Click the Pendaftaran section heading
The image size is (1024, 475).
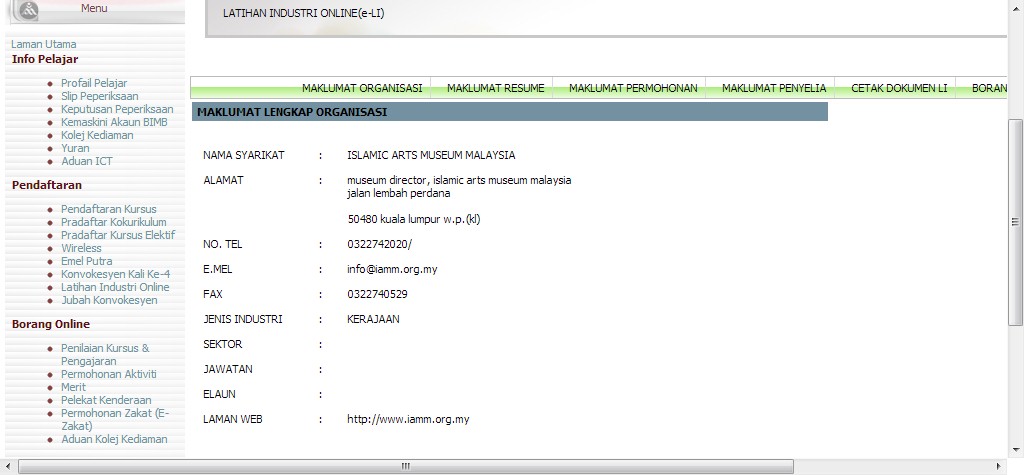point(47,186)
